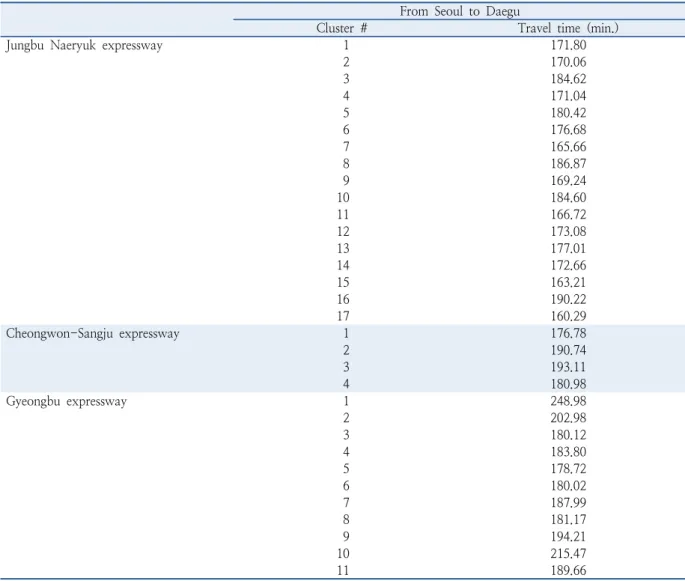Click the travel time value 189.66
The height and width of the screenshot is (581, 685).
[x=568, y=571]
